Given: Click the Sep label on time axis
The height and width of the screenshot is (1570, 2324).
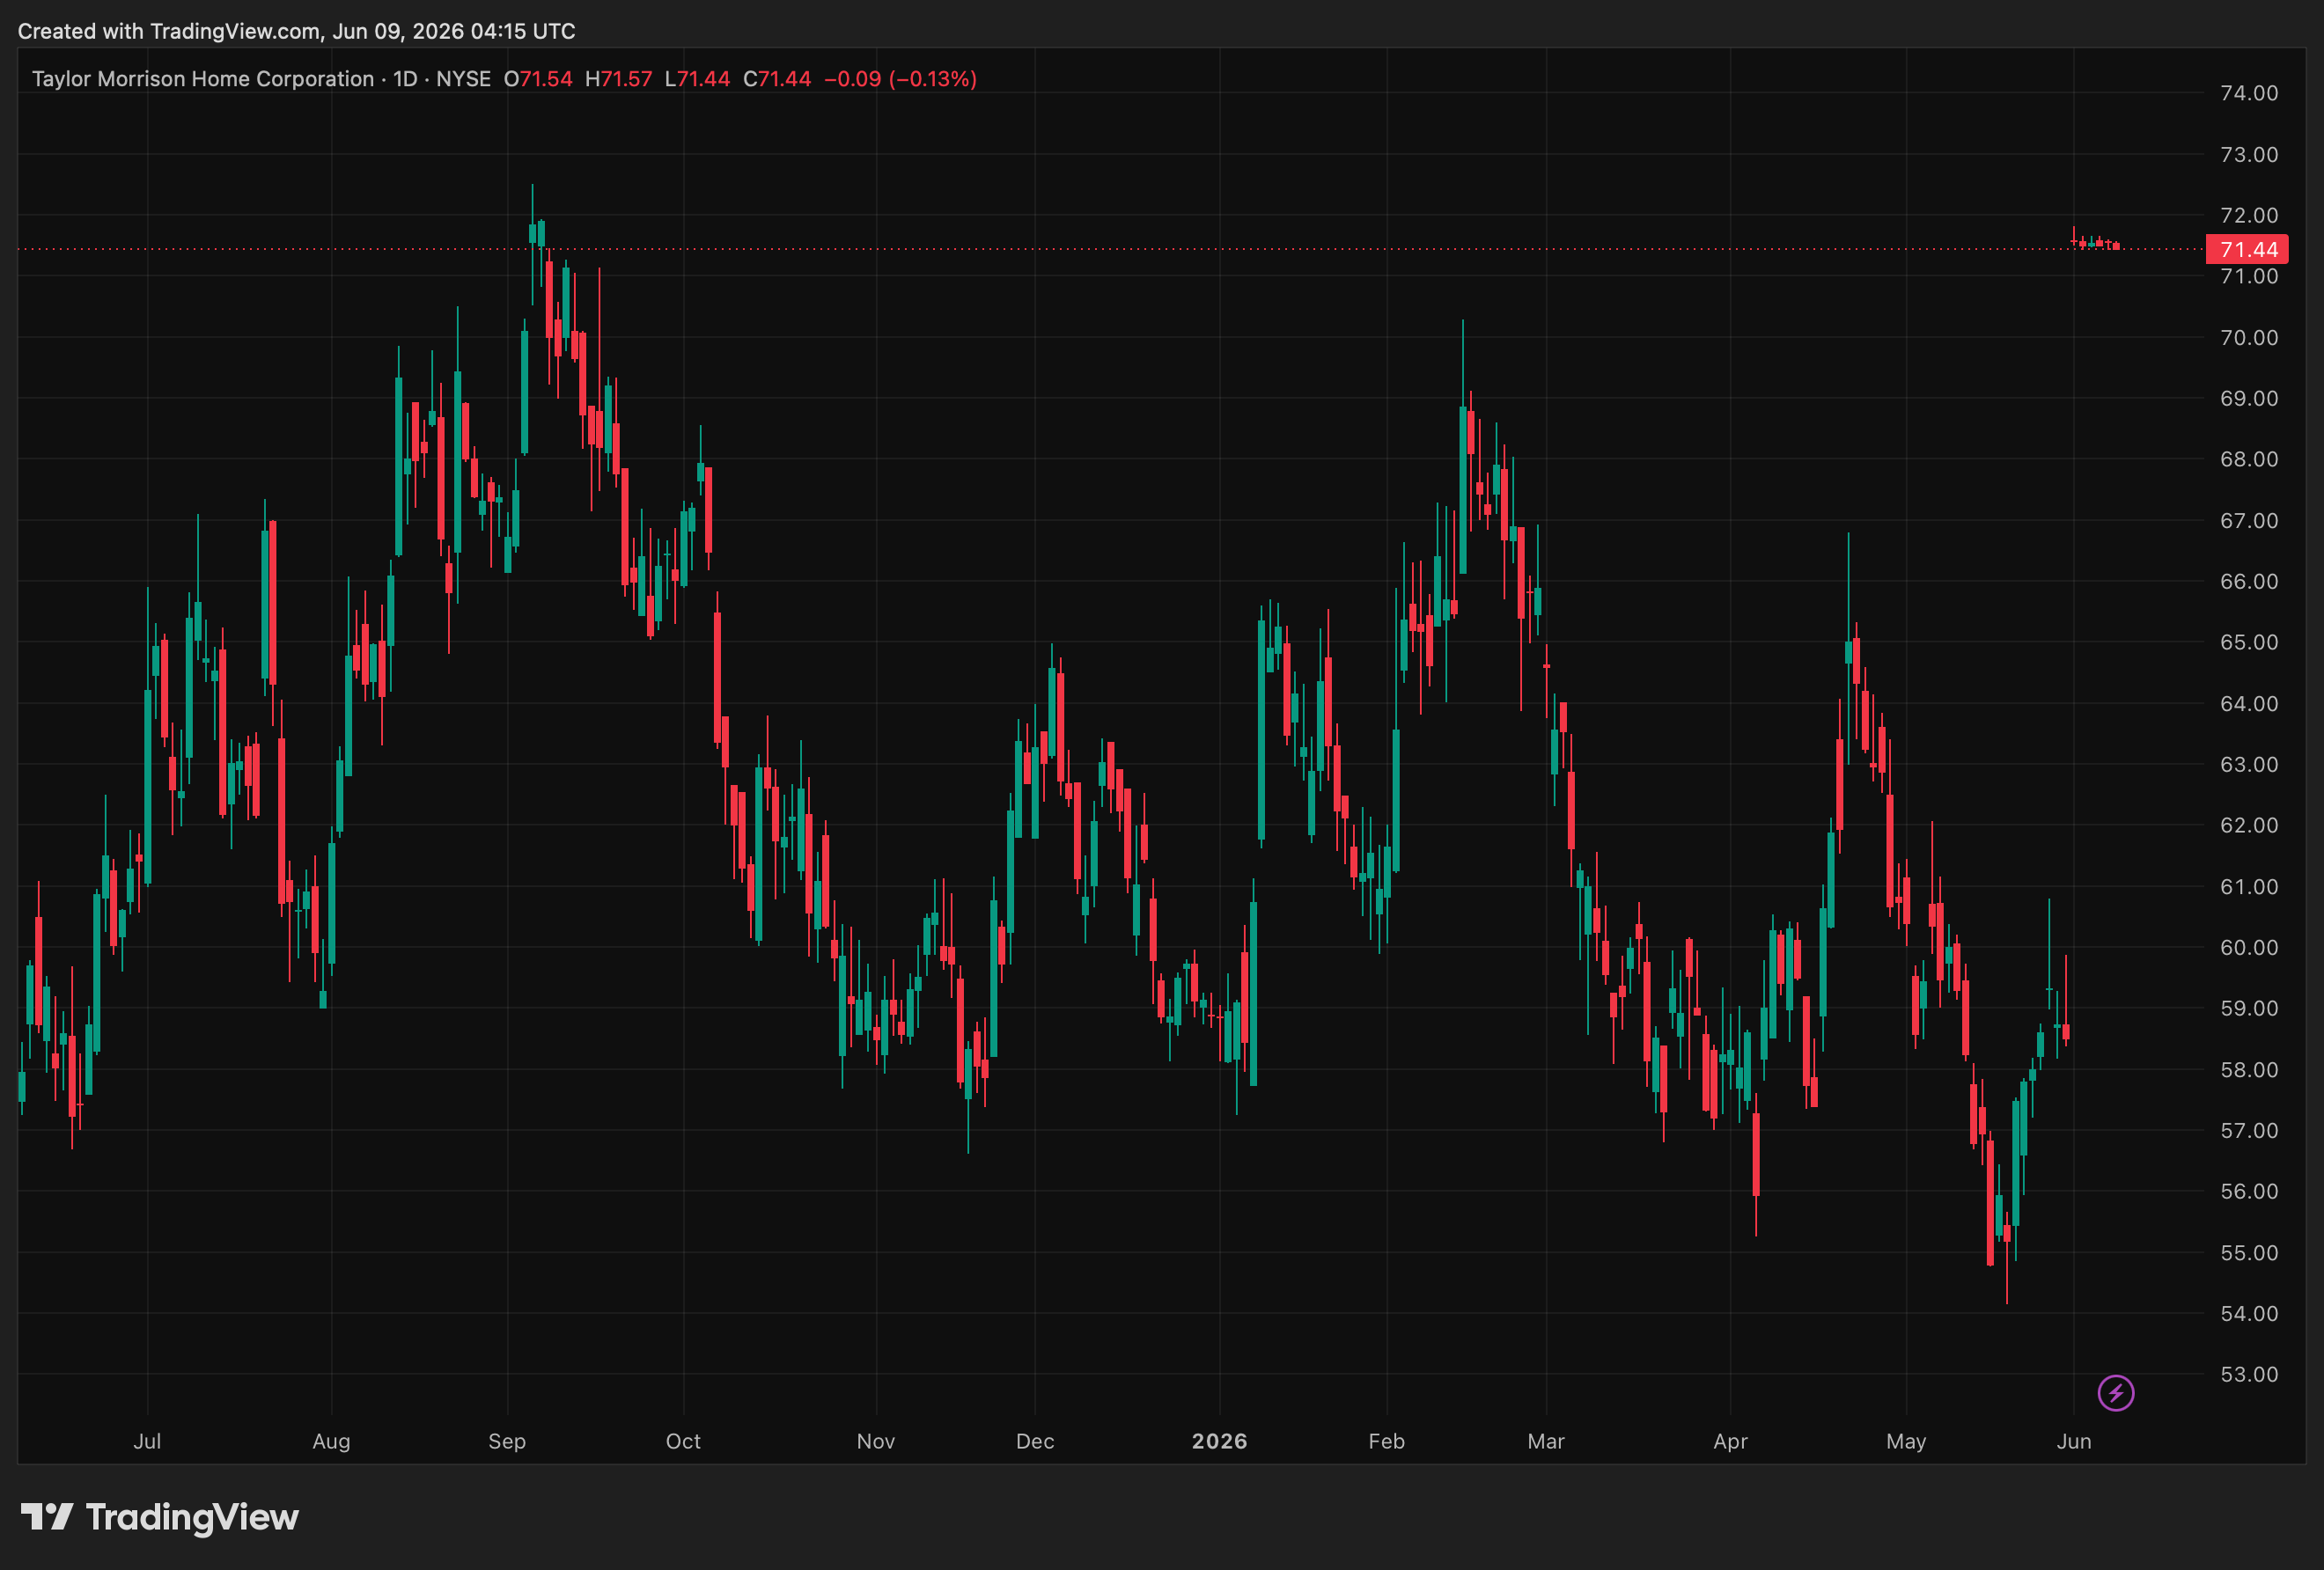Looking at the screenshot, I should pos(507,1441).
